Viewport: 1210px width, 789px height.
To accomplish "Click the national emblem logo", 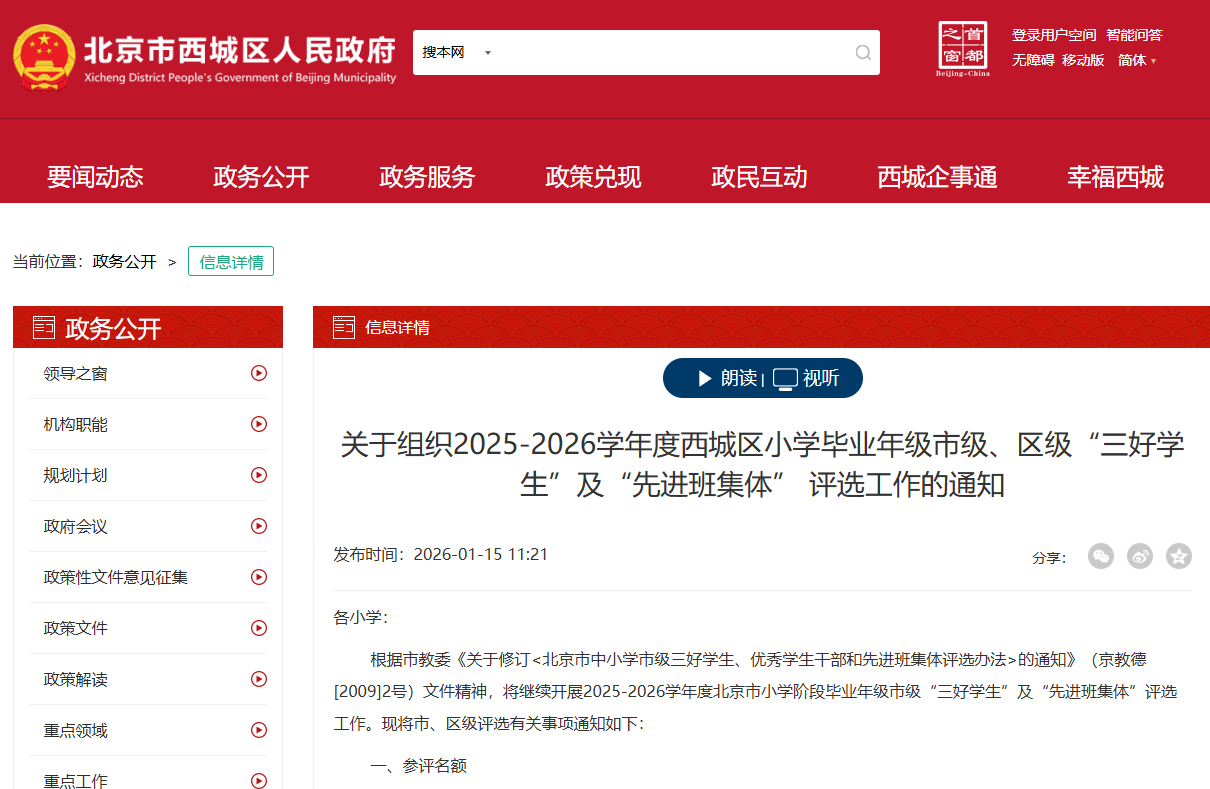I will point(43,57).
